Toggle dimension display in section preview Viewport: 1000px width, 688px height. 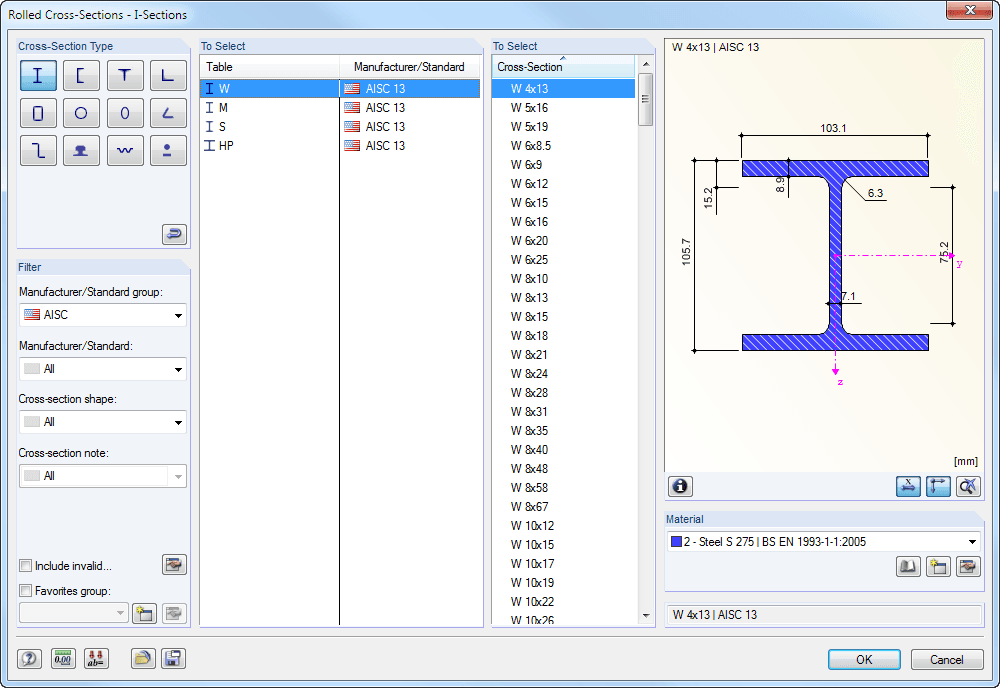coord(908,487)
